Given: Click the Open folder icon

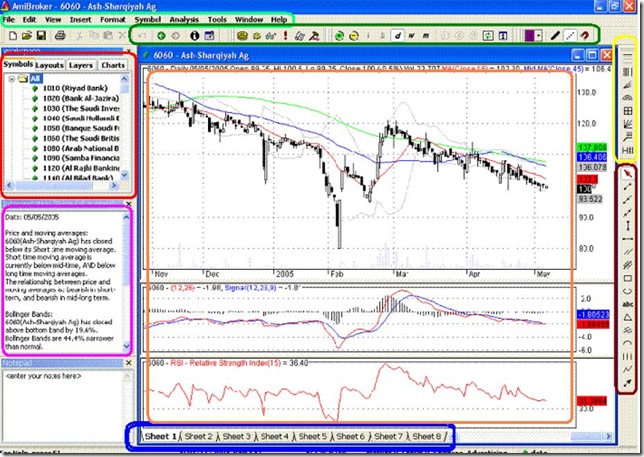Looking at the screenshot, I should tap(27, 36).
